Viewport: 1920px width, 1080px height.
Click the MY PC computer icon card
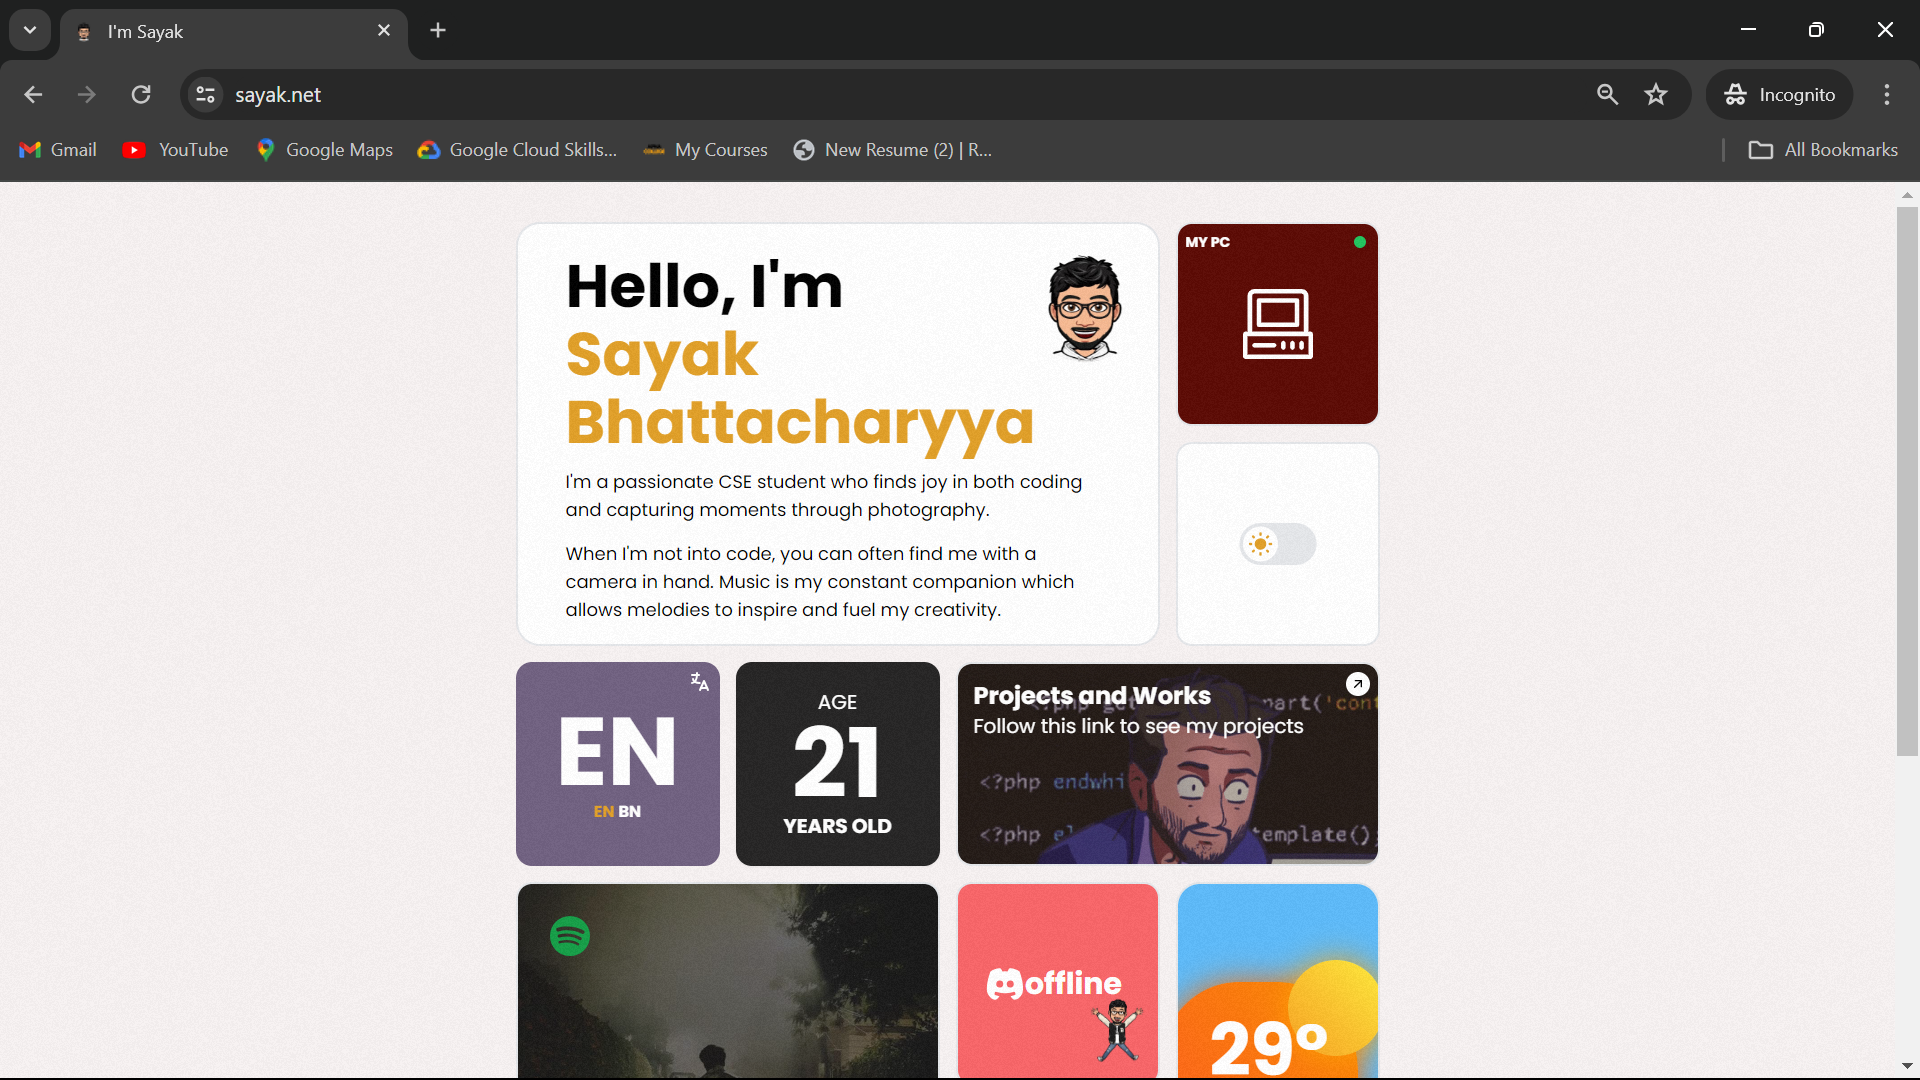coord(1277,324)
